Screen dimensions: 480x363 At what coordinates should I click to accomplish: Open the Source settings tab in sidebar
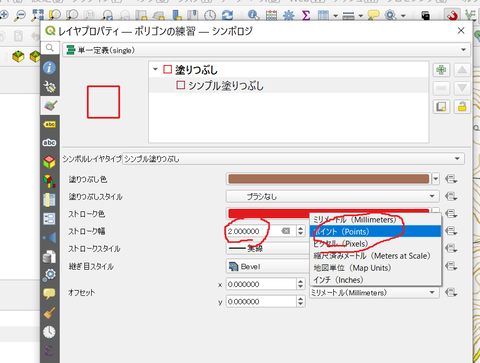point(49,87)
